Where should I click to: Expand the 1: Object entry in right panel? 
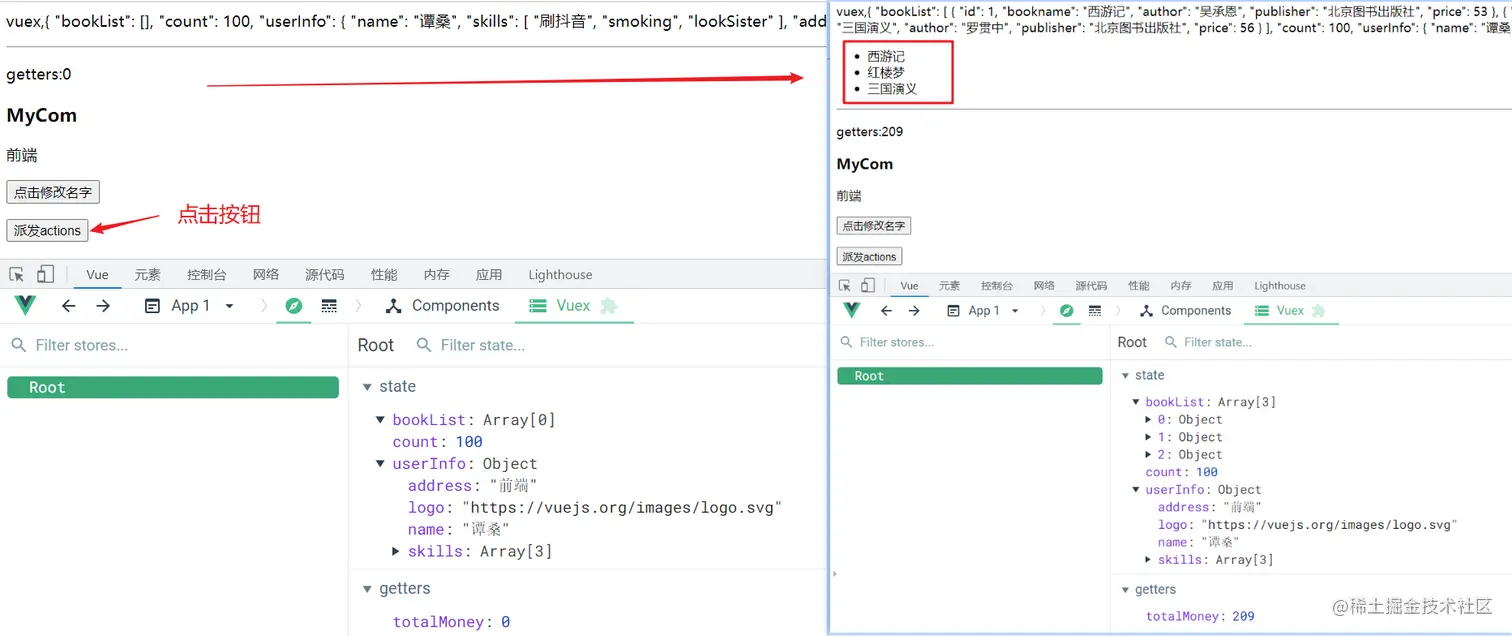pyautogui.click(x=1148, y=437)
